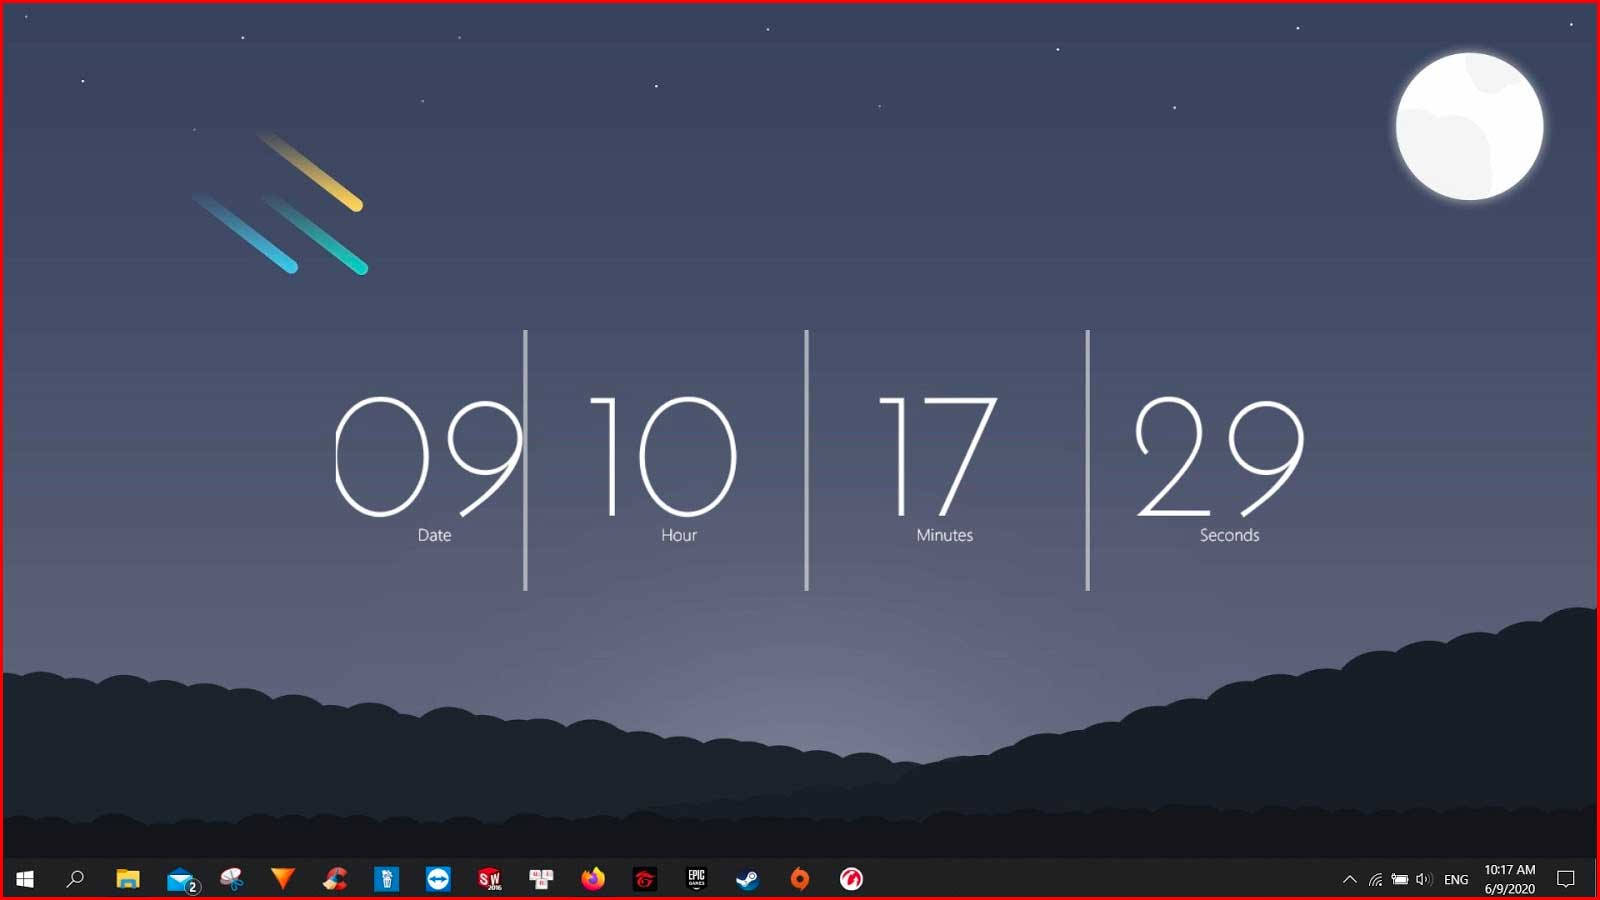Screen dimensions: 1600x900
Task: Open the Action Center notifications
Action: tap(1566, 880)
